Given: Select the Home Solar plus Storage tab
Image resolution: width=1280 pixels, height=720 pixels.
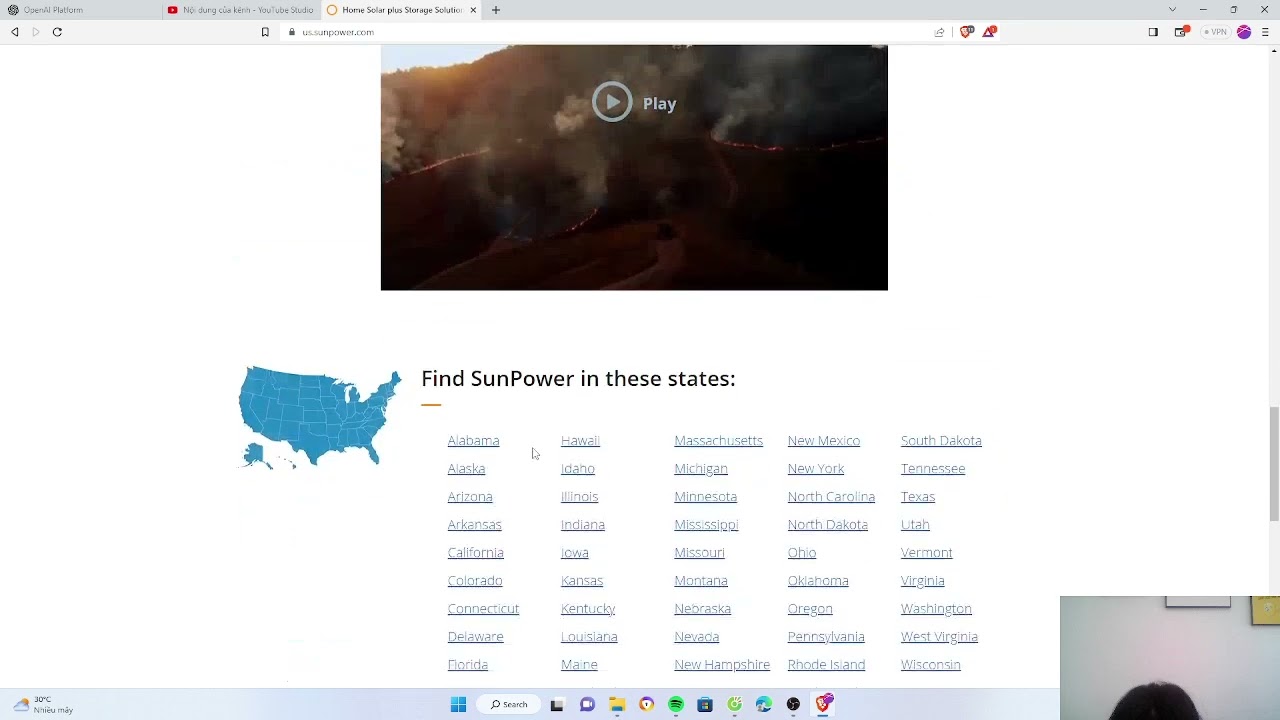Looking at the screenshot, I should tap(400, 10).
